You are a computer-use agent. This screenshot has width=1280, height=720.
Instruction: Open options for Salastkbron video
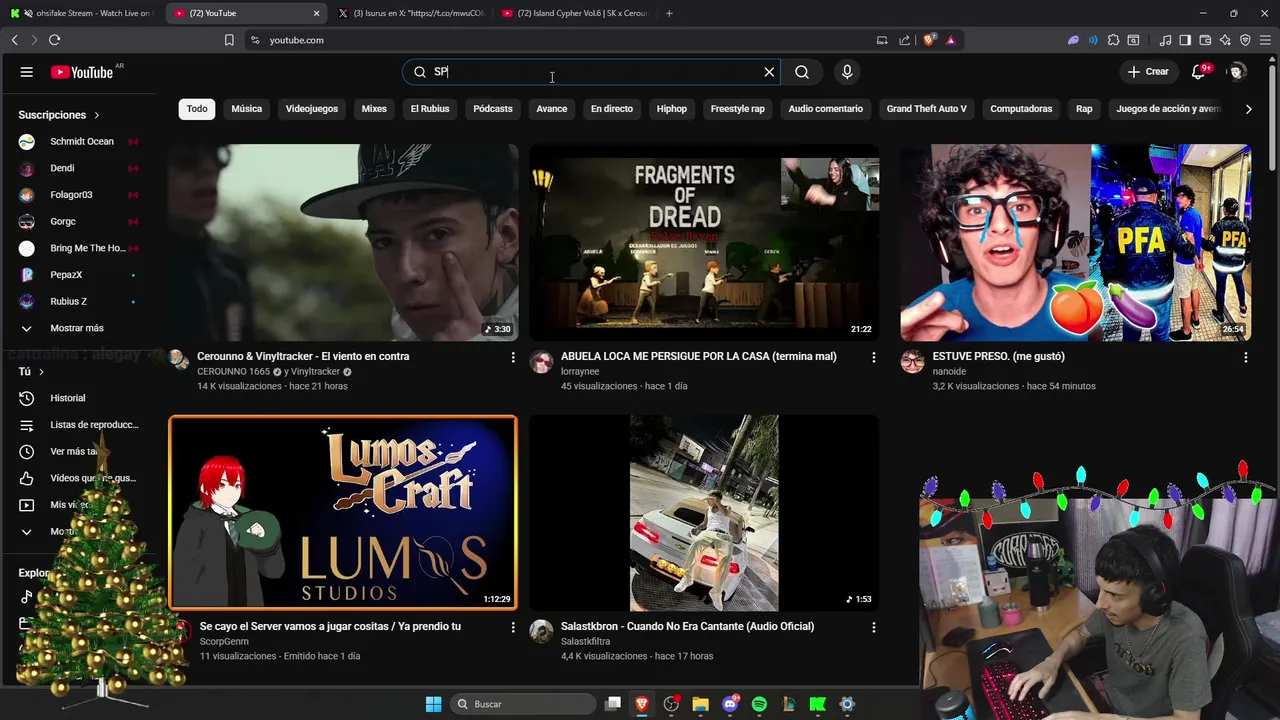[x=874, y=627]
